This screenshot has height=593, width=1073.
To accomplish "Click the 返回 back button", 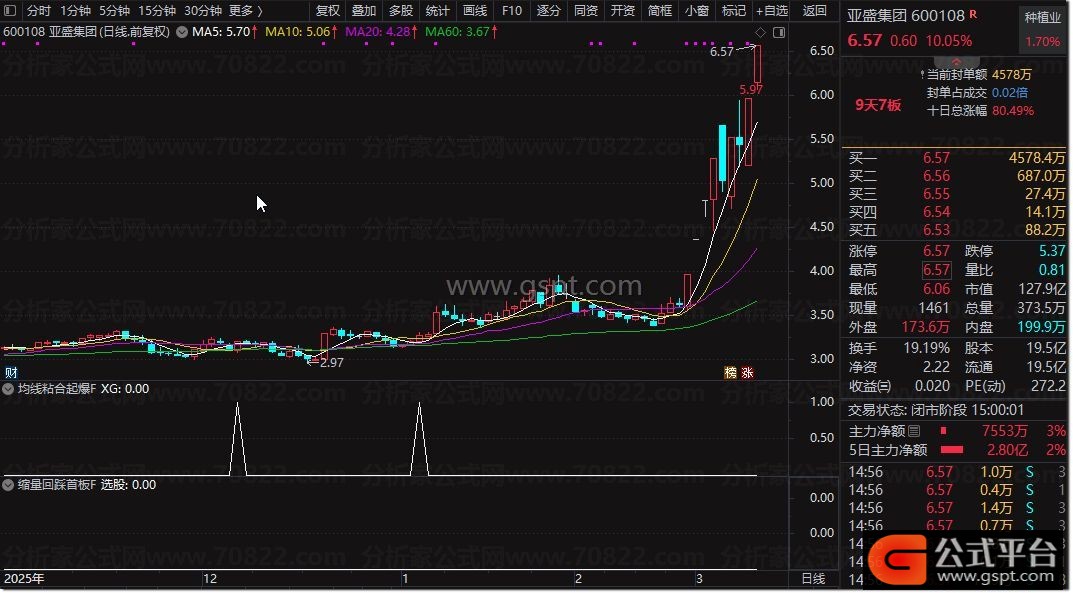I will click(x=815, y=11).
